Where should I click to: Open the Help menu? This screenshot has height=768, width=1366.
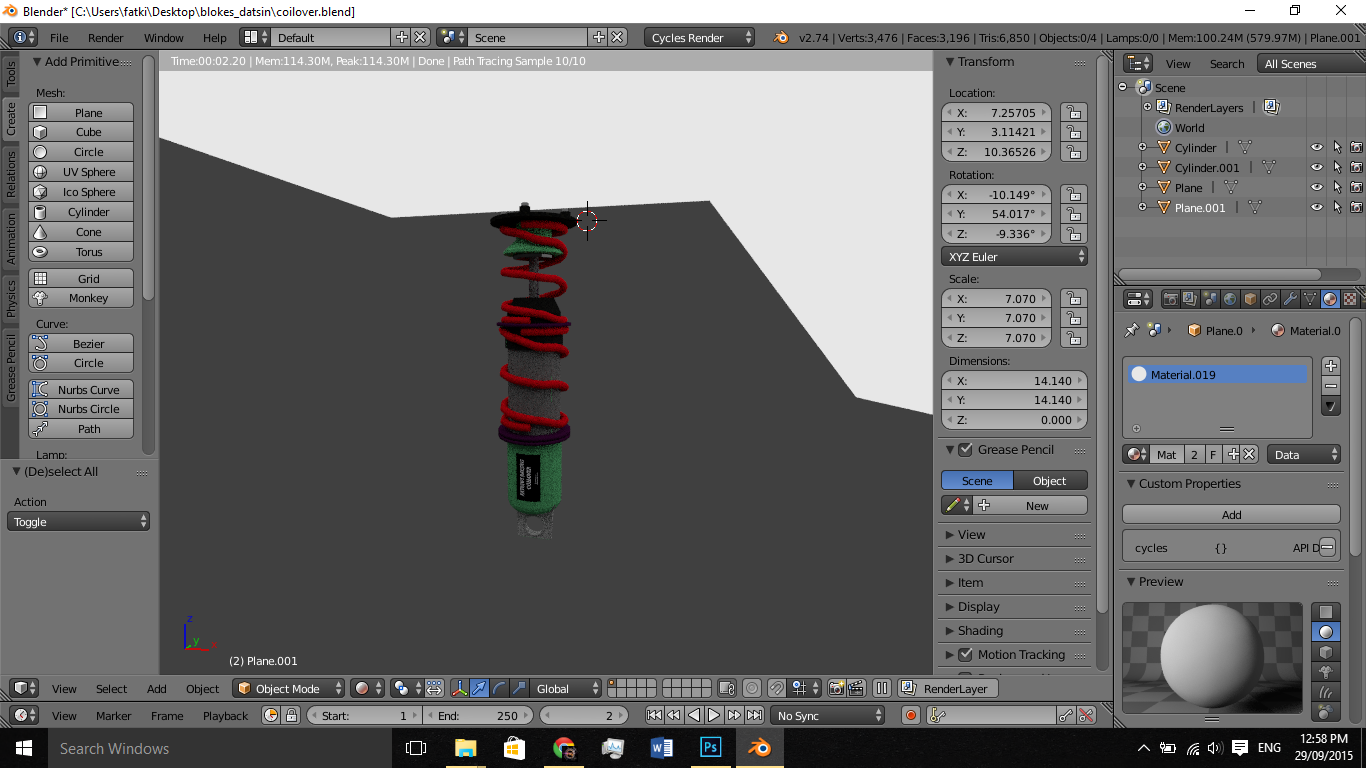(215, 38)
